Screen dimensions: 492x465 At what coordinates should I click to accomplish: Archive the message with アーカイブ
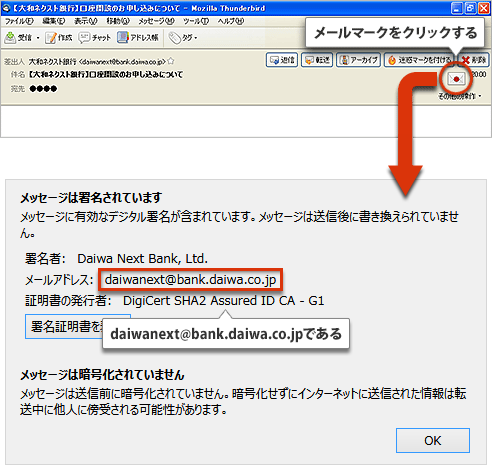click(358, 60)
